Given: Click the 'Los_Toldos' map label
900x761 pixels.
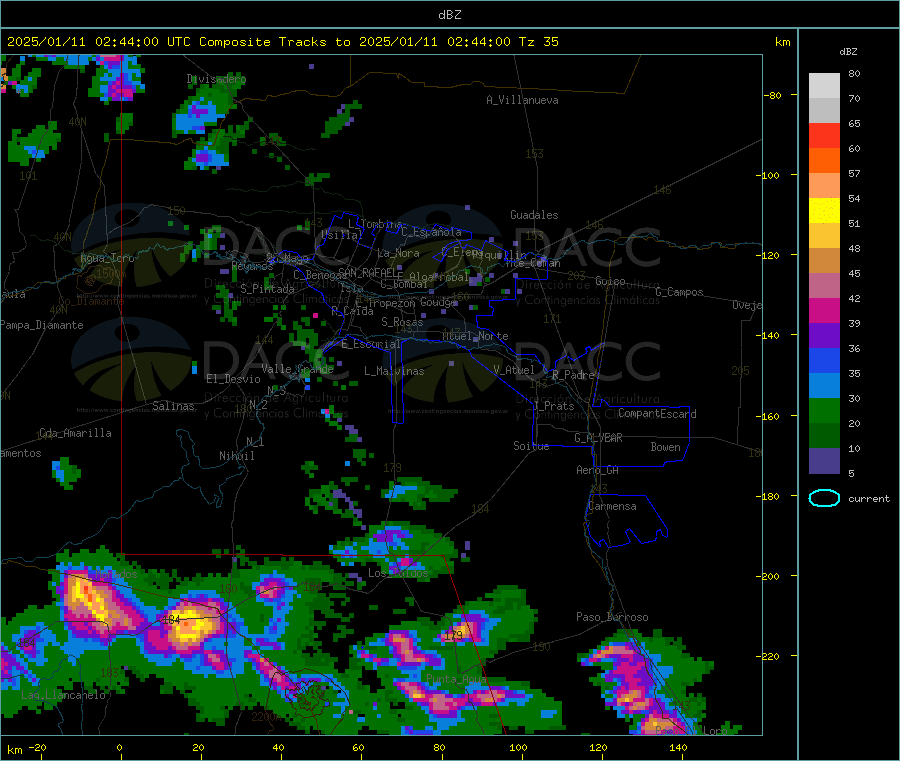Looking at the screenshot, I should (x=398, y=573).
